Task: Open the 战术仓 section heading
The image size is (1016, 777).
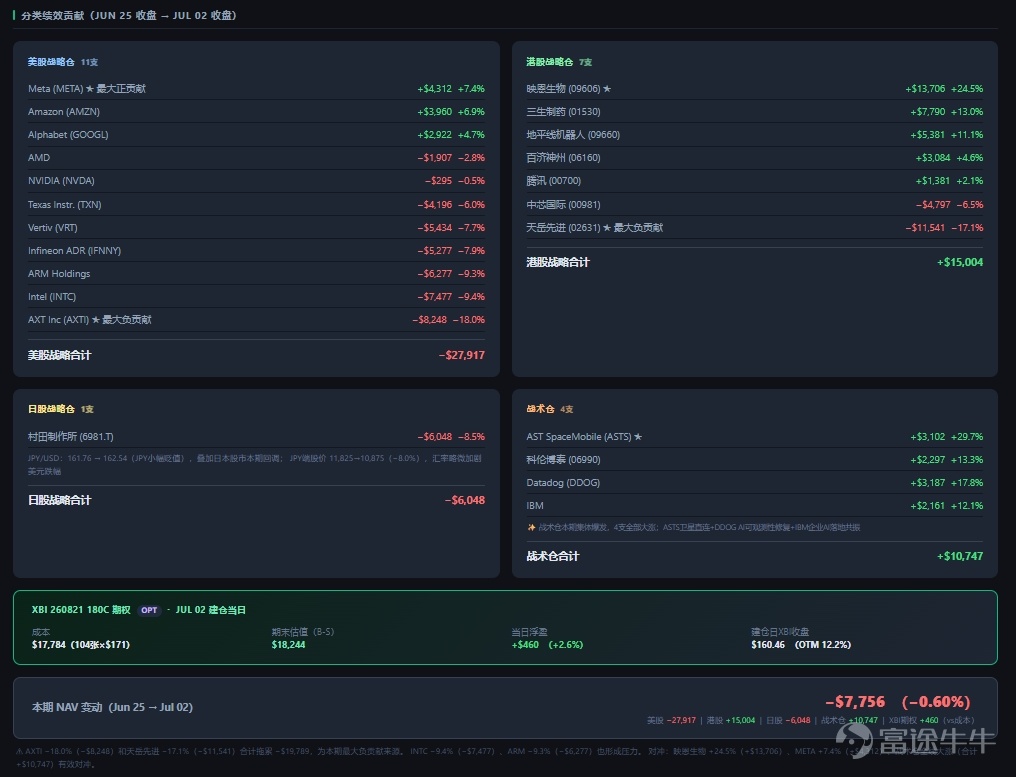Action: [540, 409]
